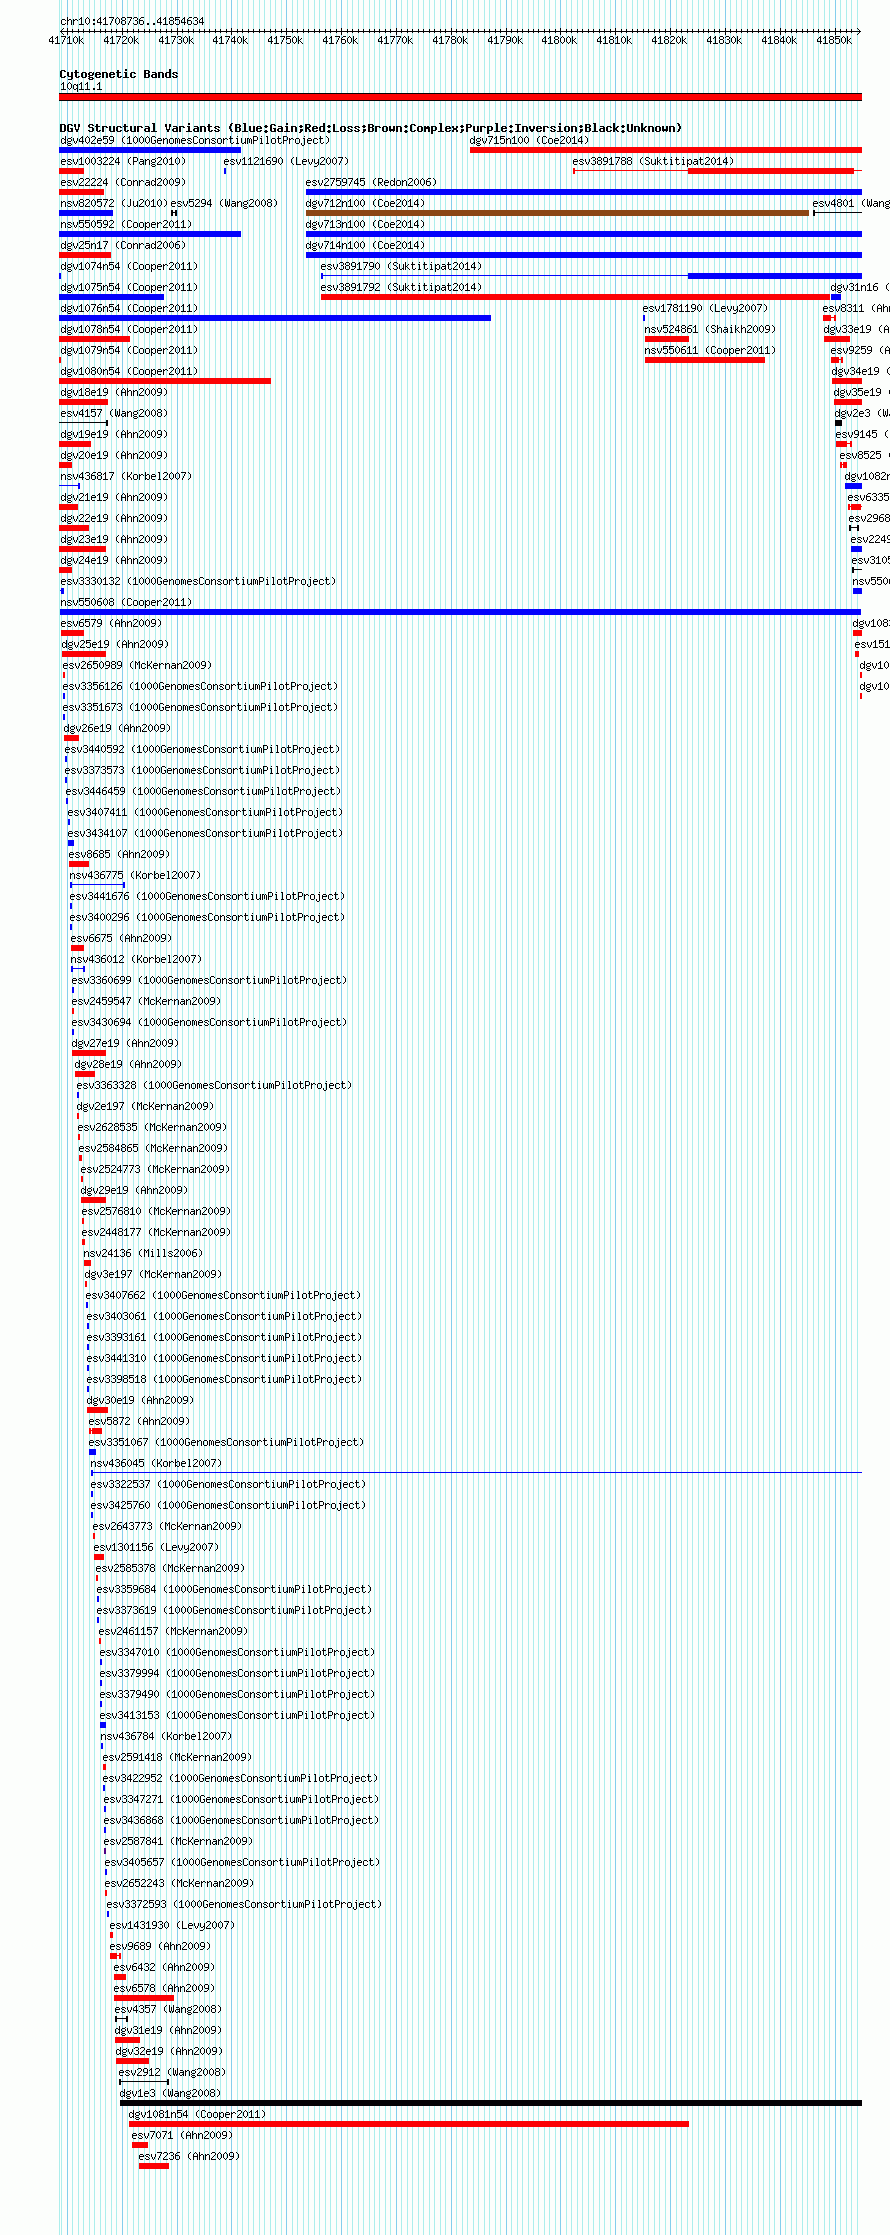Open esv7236 (Ahn2009) variant label
Screen dimensions: 890x2235
click(x=189, y=2156)
